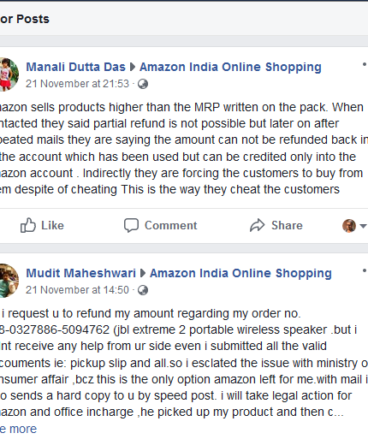Image resolution: width=368 pixels, height=445 pixels.
Task: Click the globe privacy icon on Manali's post
Action: pos(143,84)
